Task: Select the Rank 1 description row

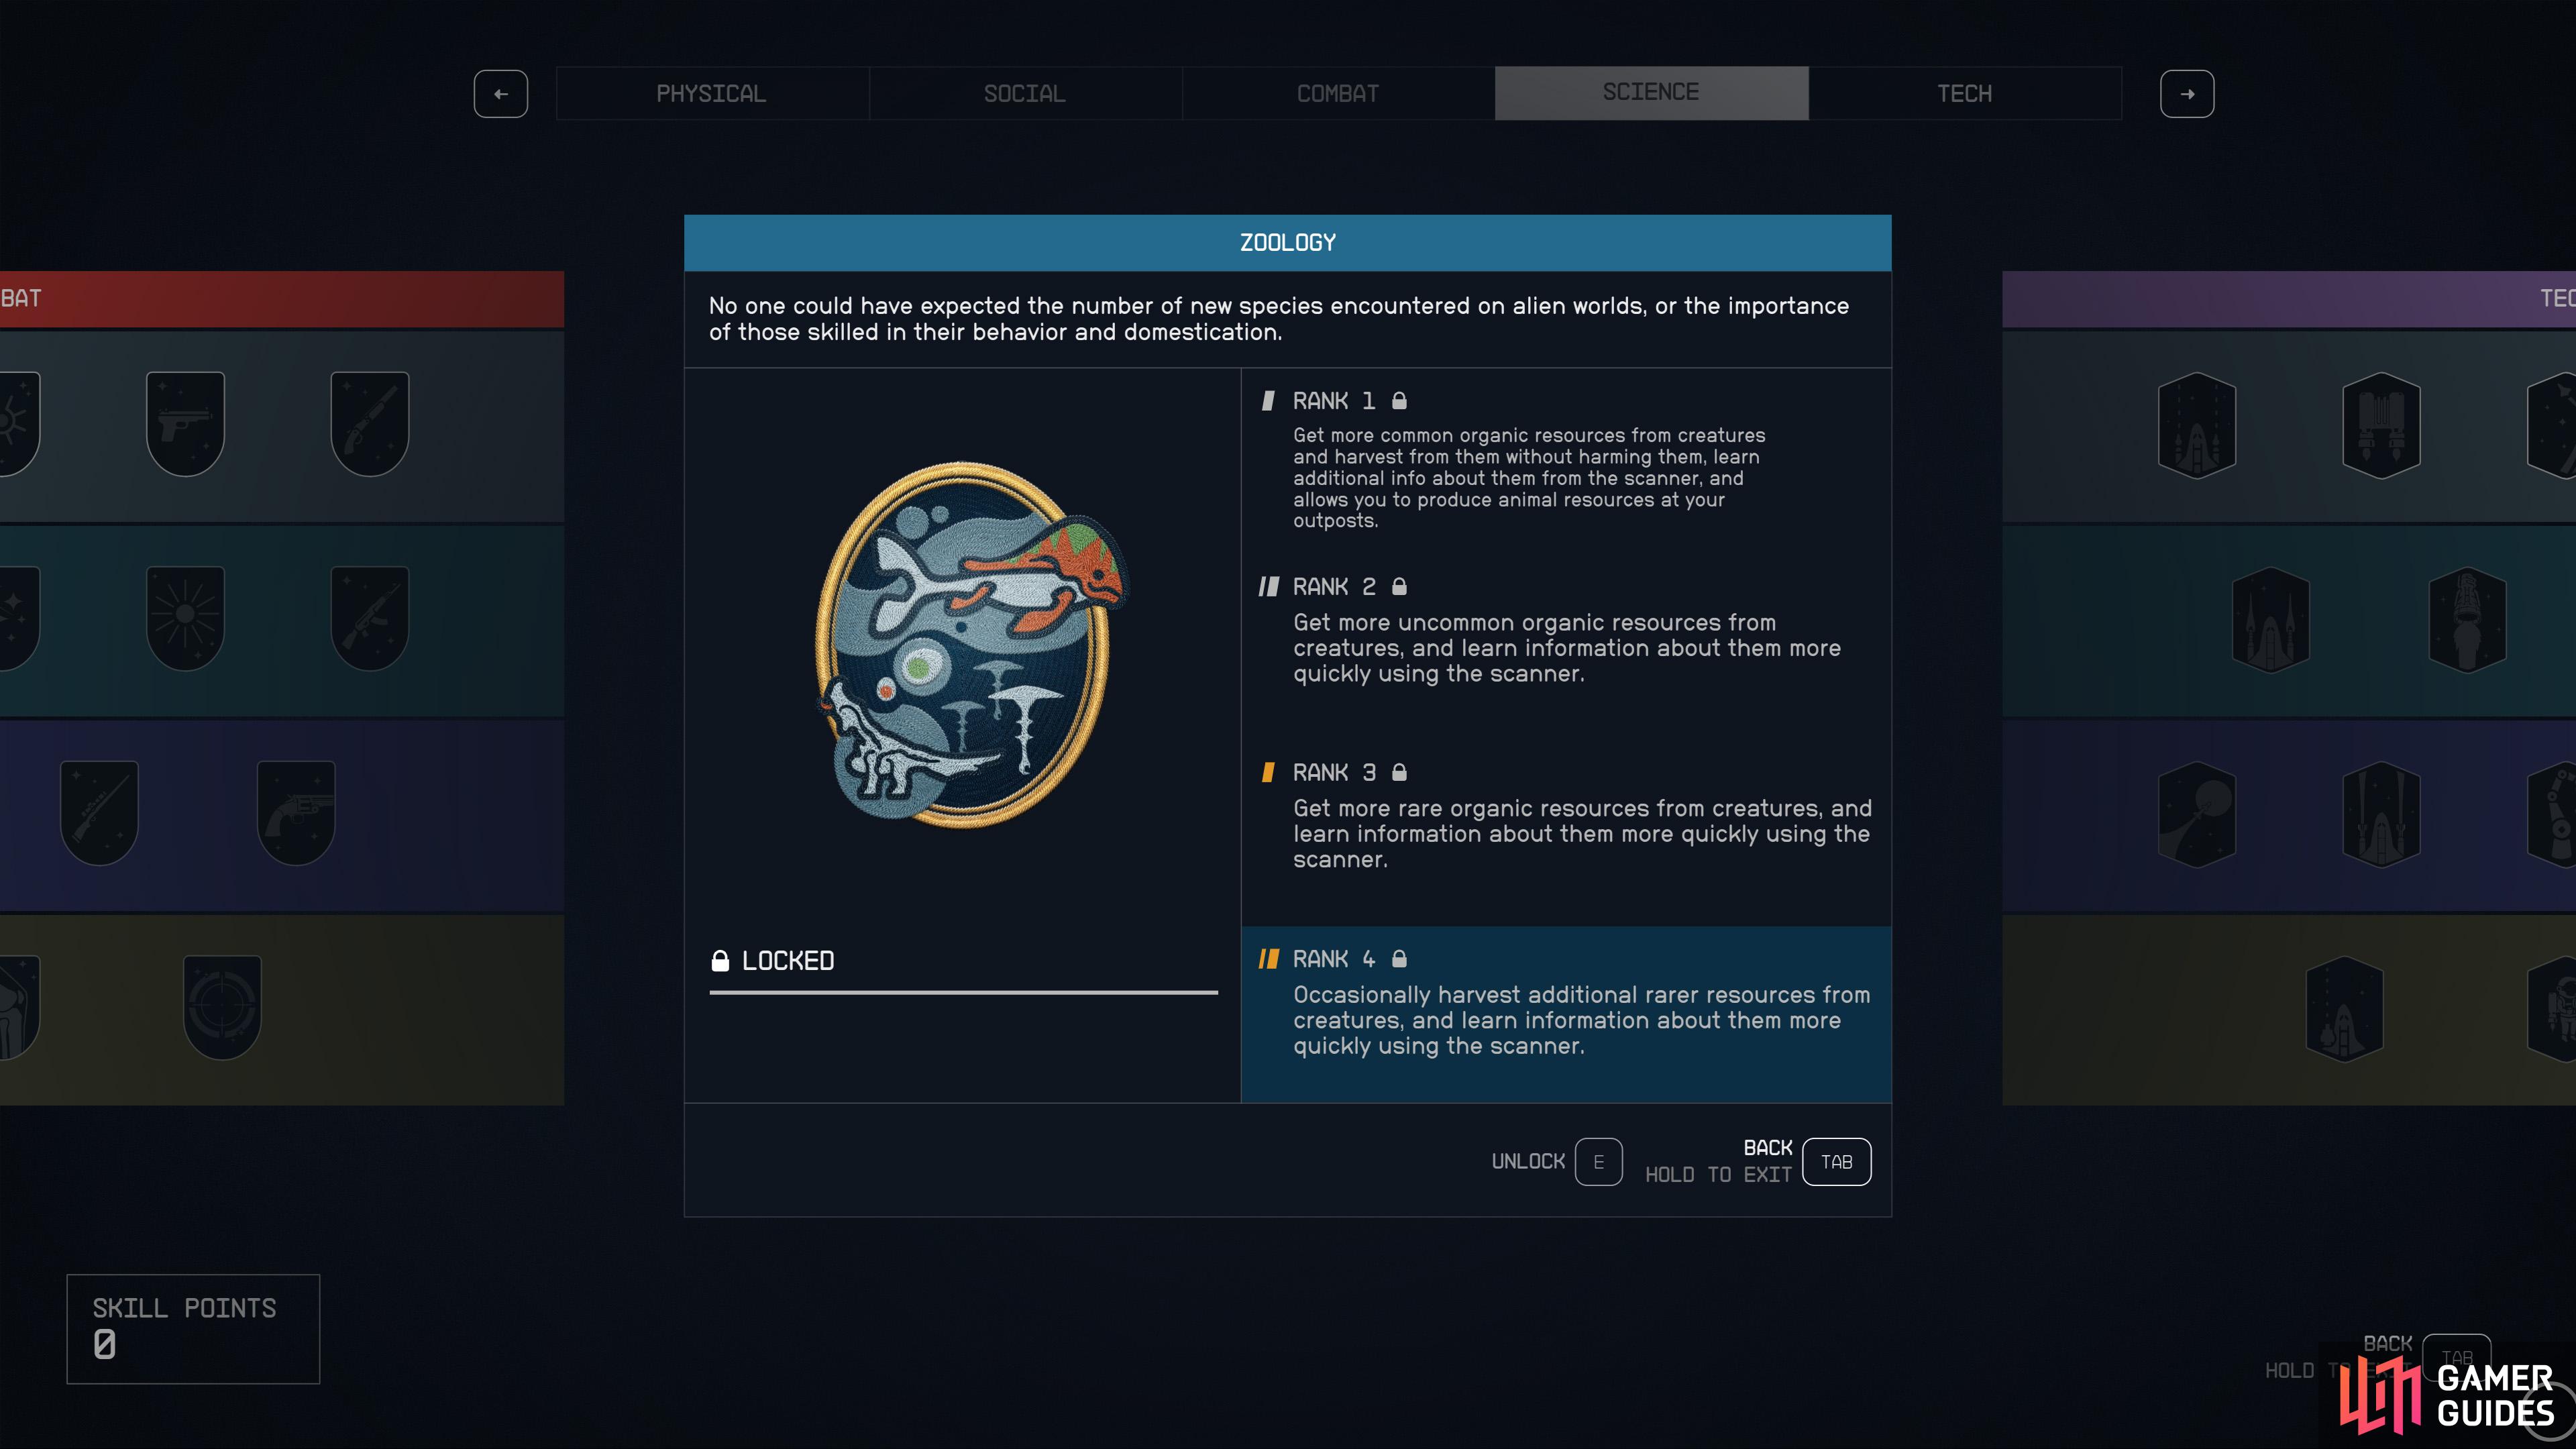Action: click(x=1566, y=461)
